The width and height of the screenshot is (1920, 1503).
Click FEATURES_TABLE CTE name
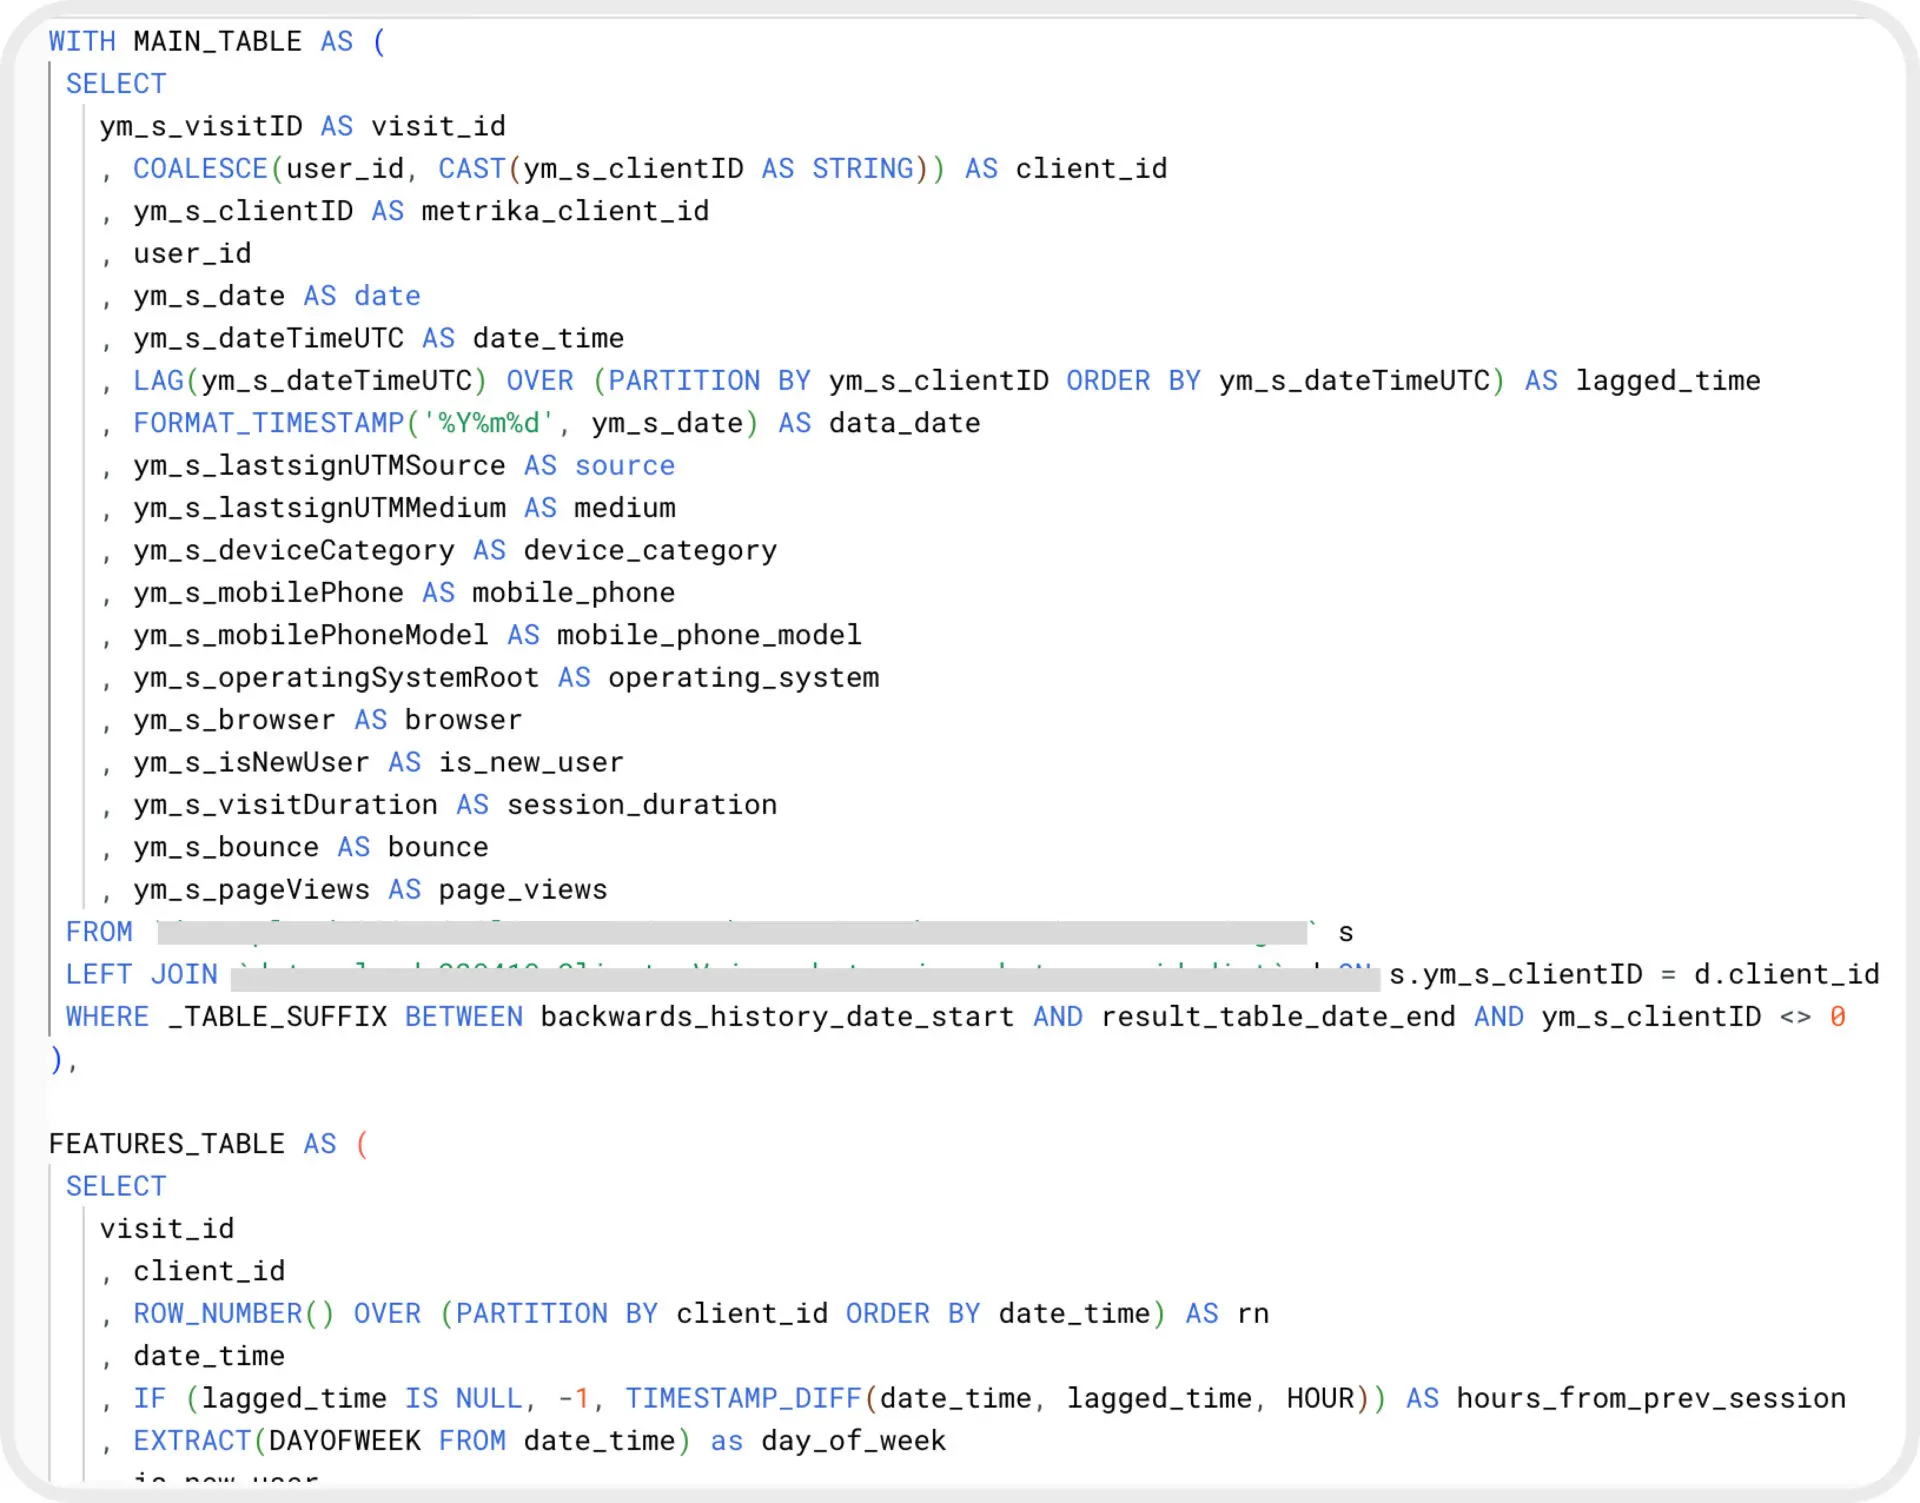(x=166, y=1144)
